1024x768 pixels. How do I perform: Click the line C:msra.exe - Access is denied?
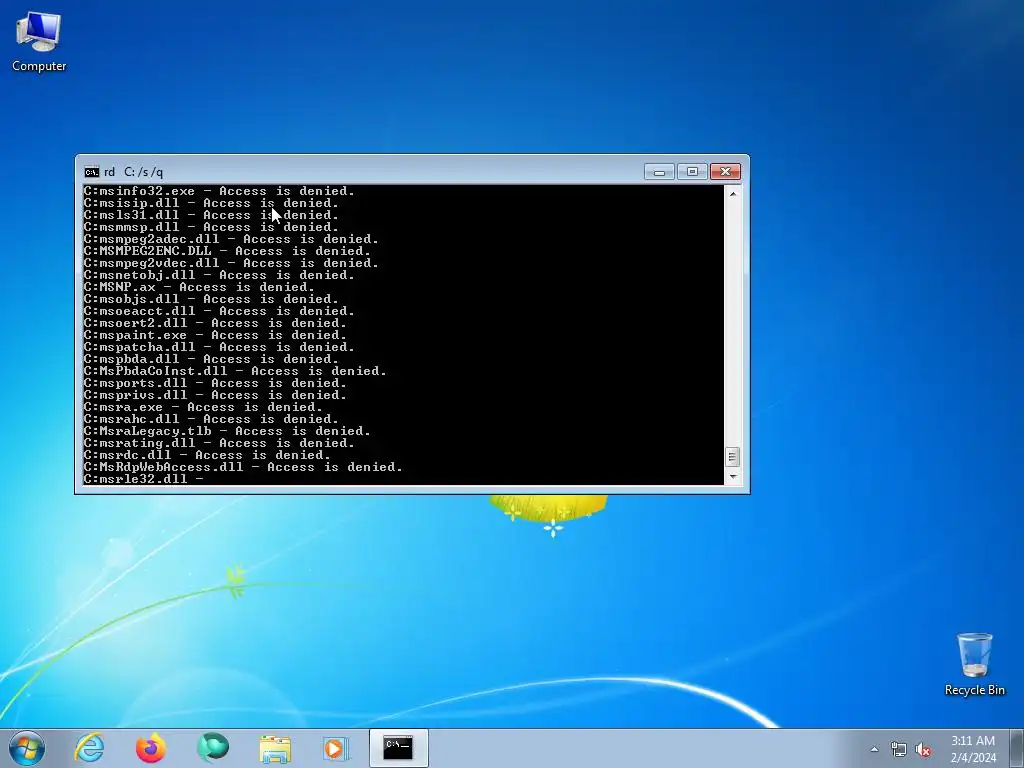(203, 408)
